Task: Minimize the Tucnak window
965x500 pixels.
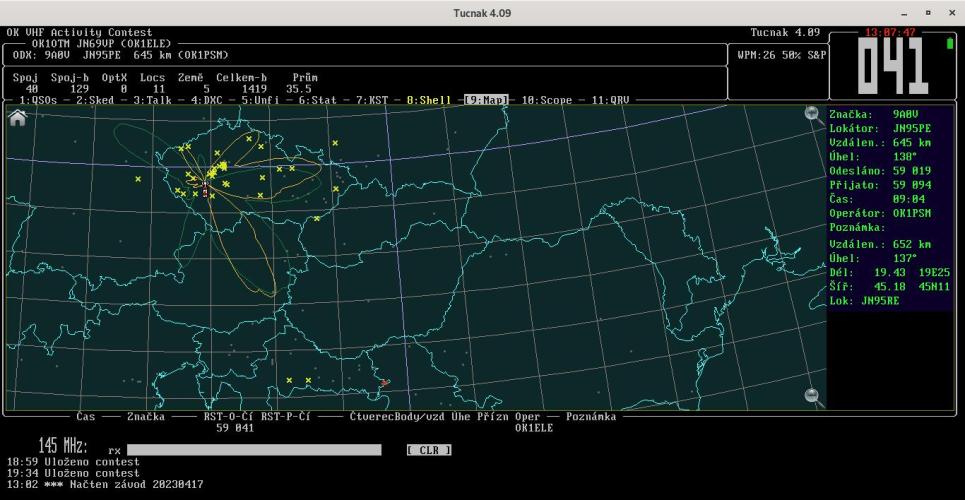Action: 903,13
